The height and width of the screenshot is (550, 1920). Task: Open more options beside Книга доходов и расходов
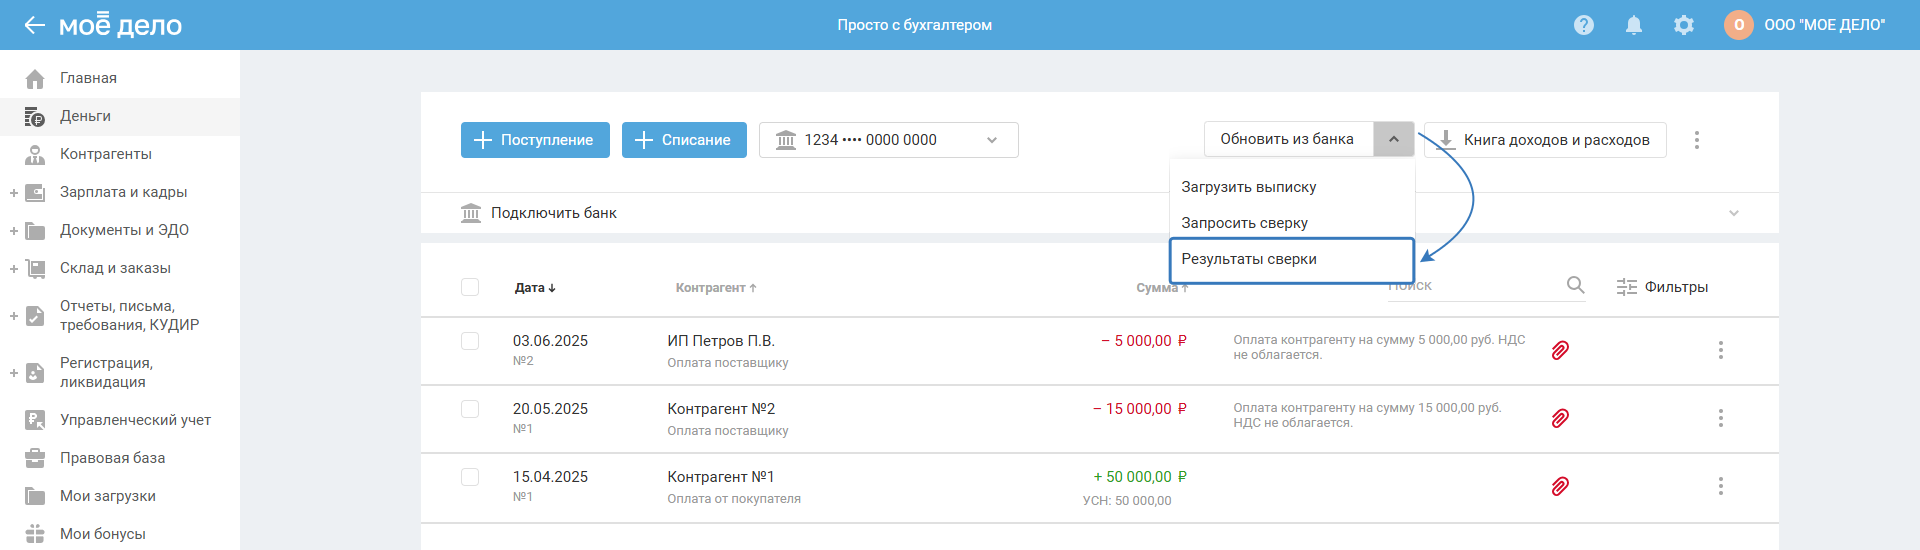click(1697, 140)
